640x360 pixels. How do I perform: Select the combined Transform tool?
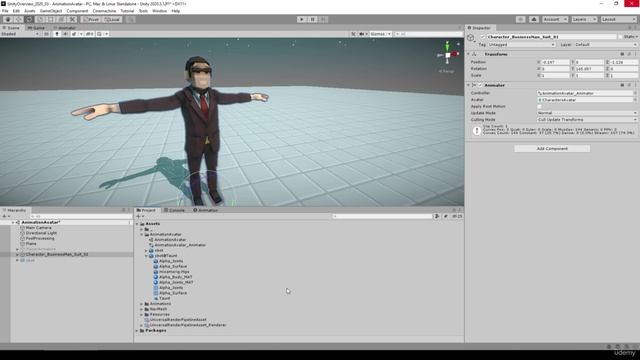pyautogui.click(x=61, y=19)
